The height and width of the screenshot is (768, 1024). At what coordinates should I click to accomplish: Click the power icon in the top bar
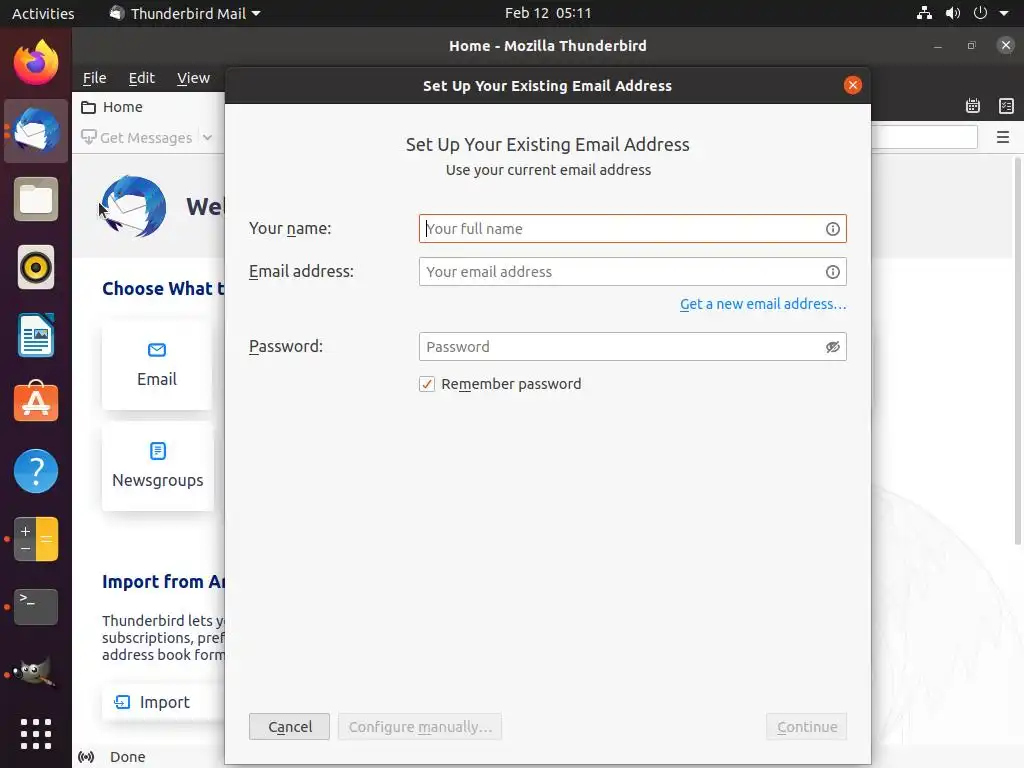(980, 13)
